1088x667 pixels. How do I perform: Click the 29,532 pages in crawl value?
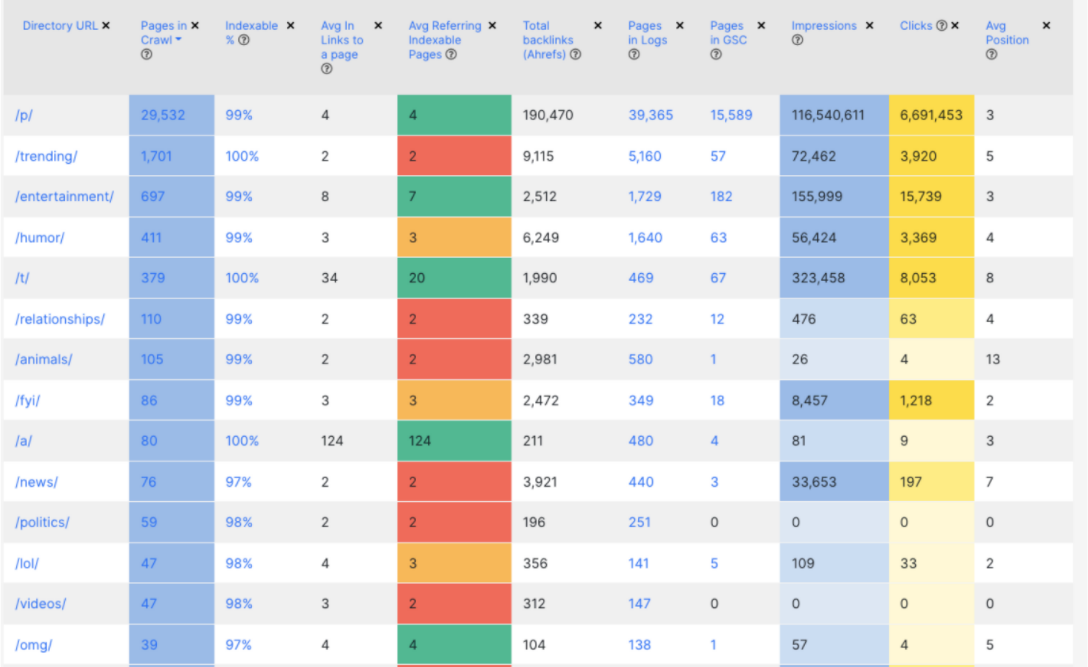163,115
